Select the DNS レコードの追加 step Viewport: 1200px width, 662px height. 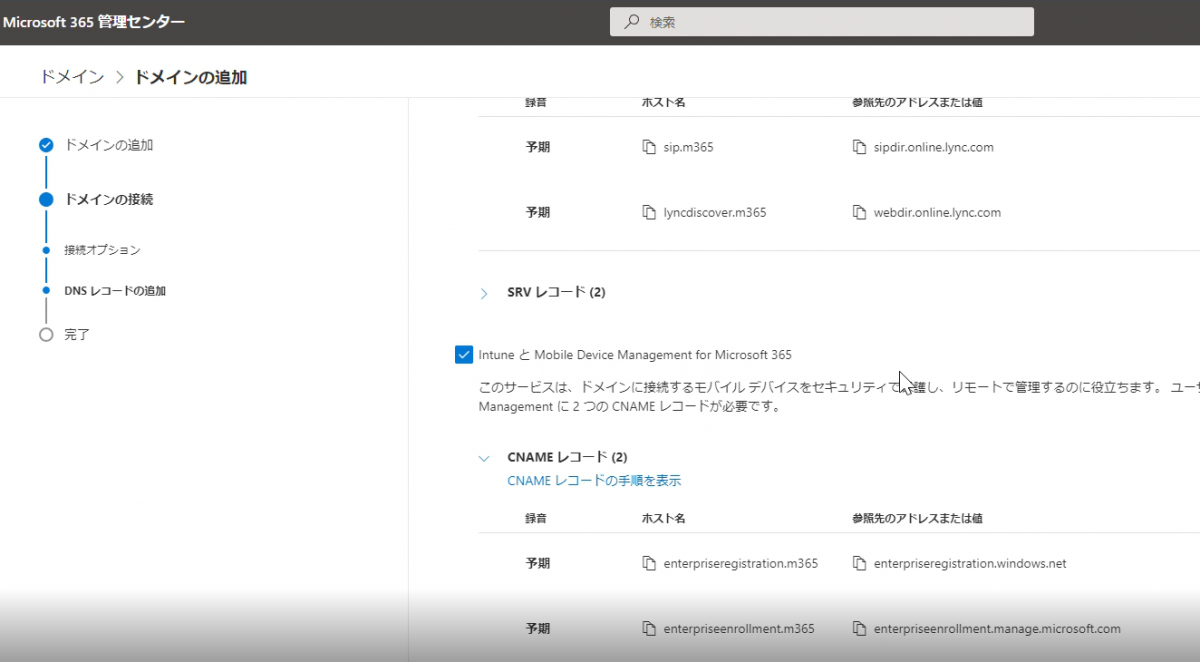pyautogui.click(x=114, y=291)
